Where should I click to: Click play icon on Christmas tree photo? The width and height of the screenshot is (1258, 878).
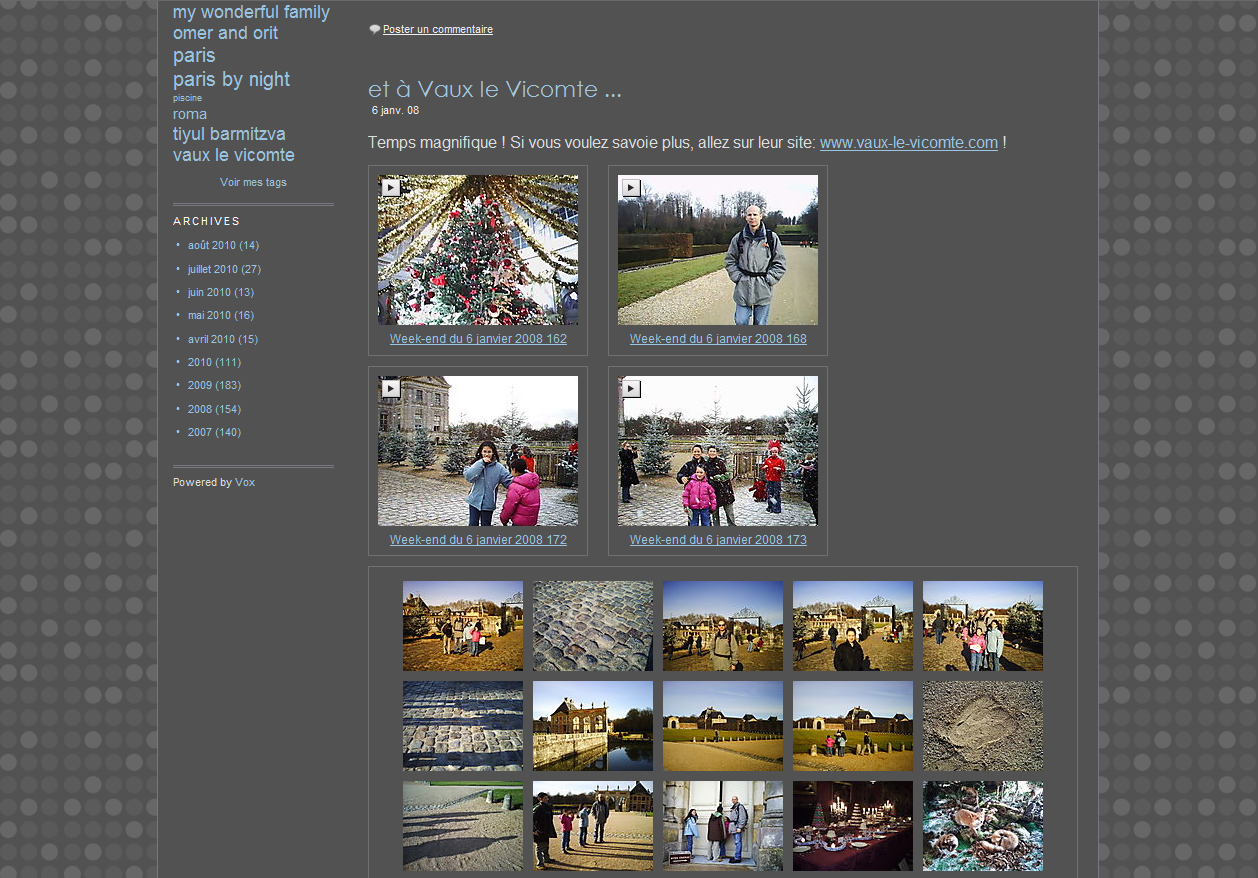pos(390,187)
